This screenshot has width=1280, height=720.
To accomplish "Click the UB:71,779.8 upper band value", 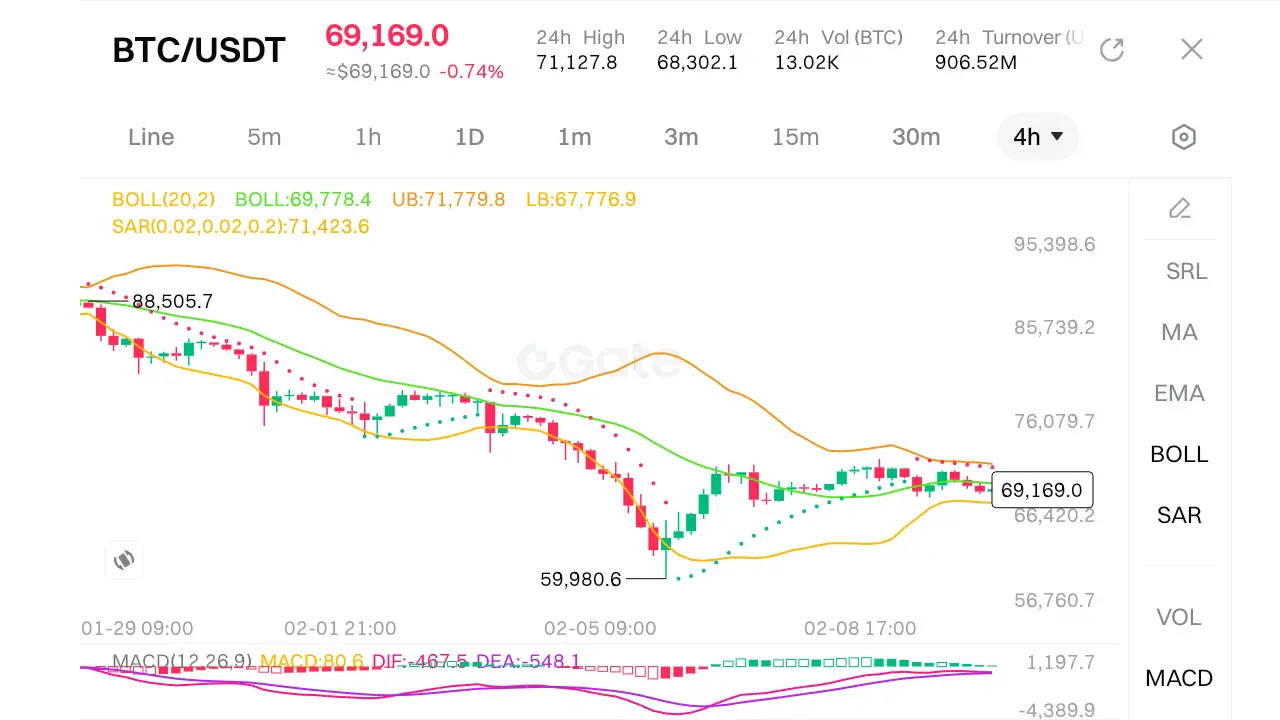I will pos(449,199).
